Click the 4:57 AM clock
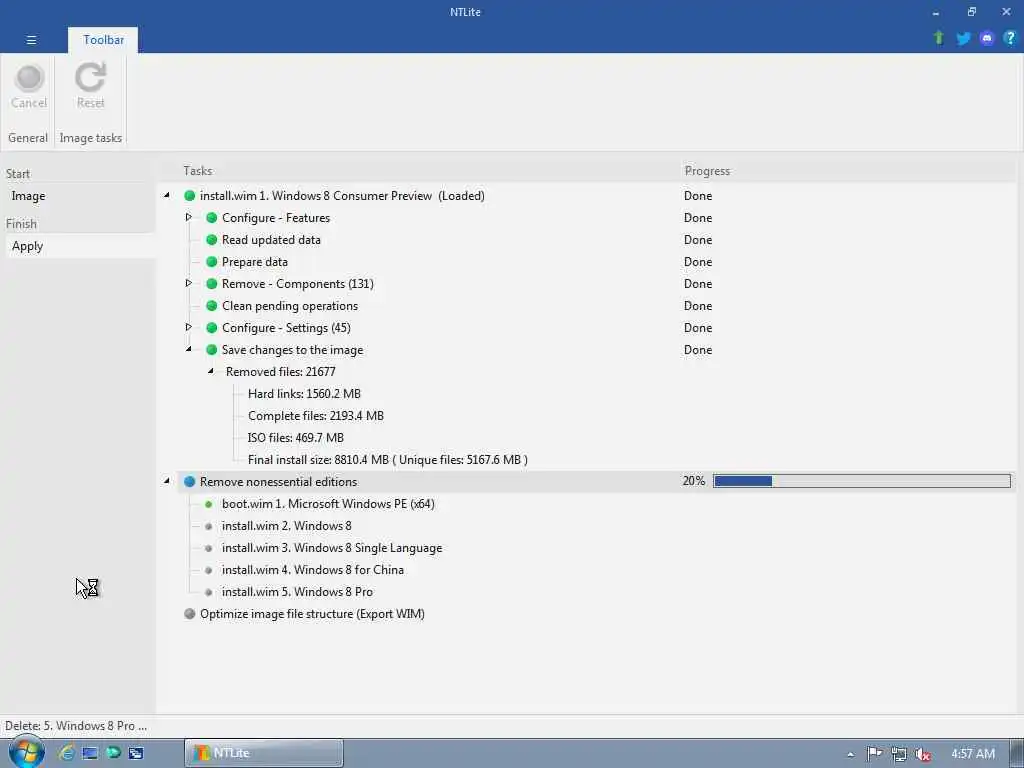 point(972,754)
